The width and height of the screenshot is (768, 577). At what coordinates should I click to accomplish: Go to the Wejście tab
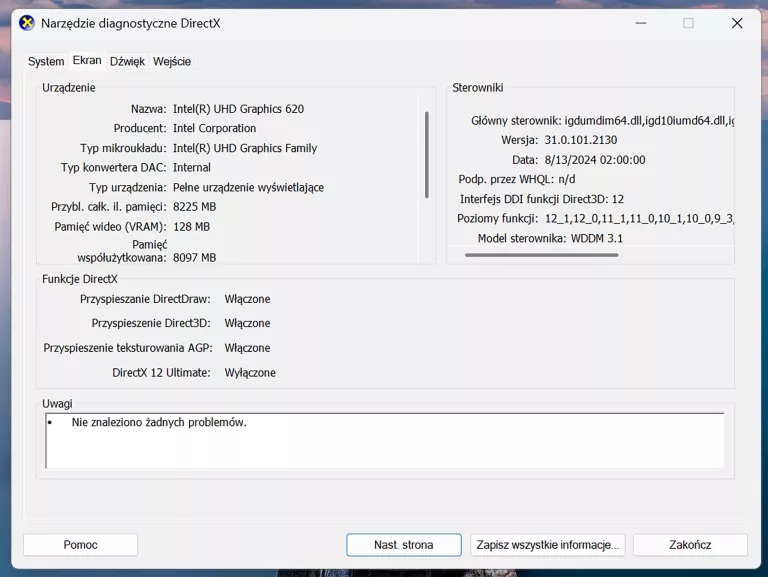pos(172,61)
